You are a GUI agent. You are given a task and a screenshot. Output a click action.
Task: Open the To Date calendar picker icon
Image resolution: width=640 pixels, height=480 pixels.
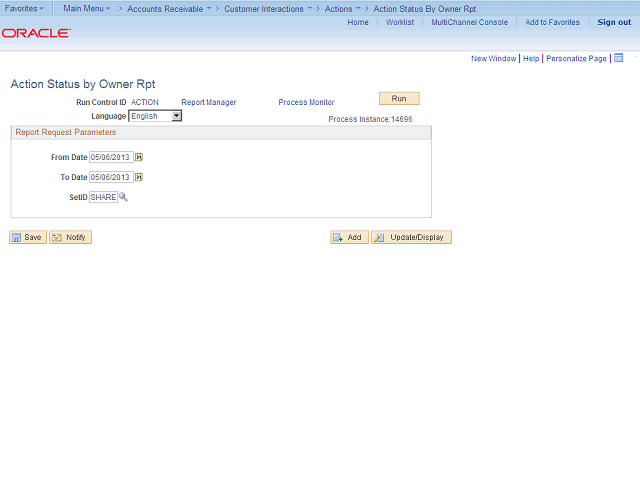click(x=139, y=177)
